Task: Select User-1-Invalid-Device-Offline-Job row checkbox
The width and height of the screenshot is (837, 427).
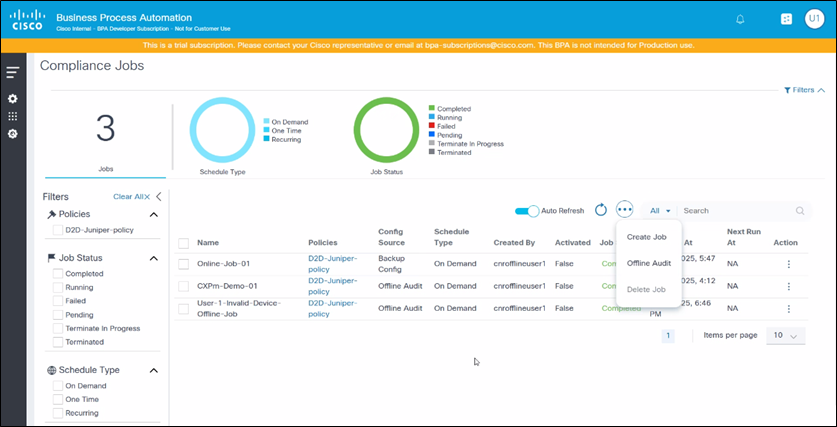Action: click(184, 309)
